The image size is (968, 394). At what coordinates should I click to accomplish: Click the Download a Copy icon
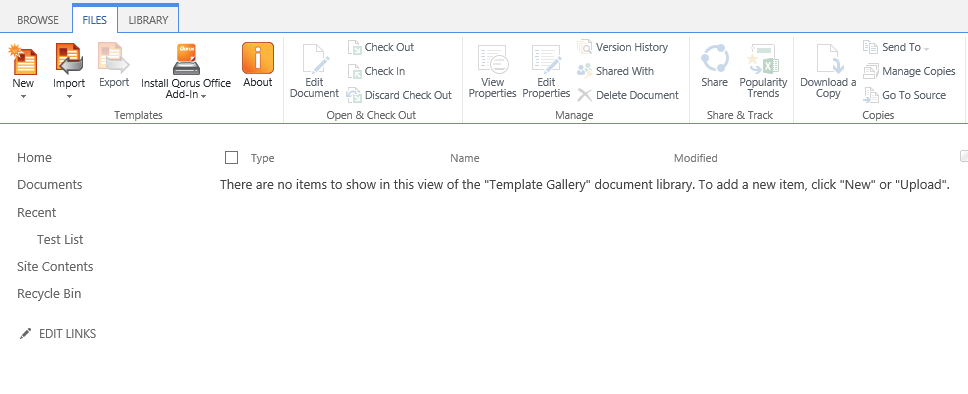point(828,59)
